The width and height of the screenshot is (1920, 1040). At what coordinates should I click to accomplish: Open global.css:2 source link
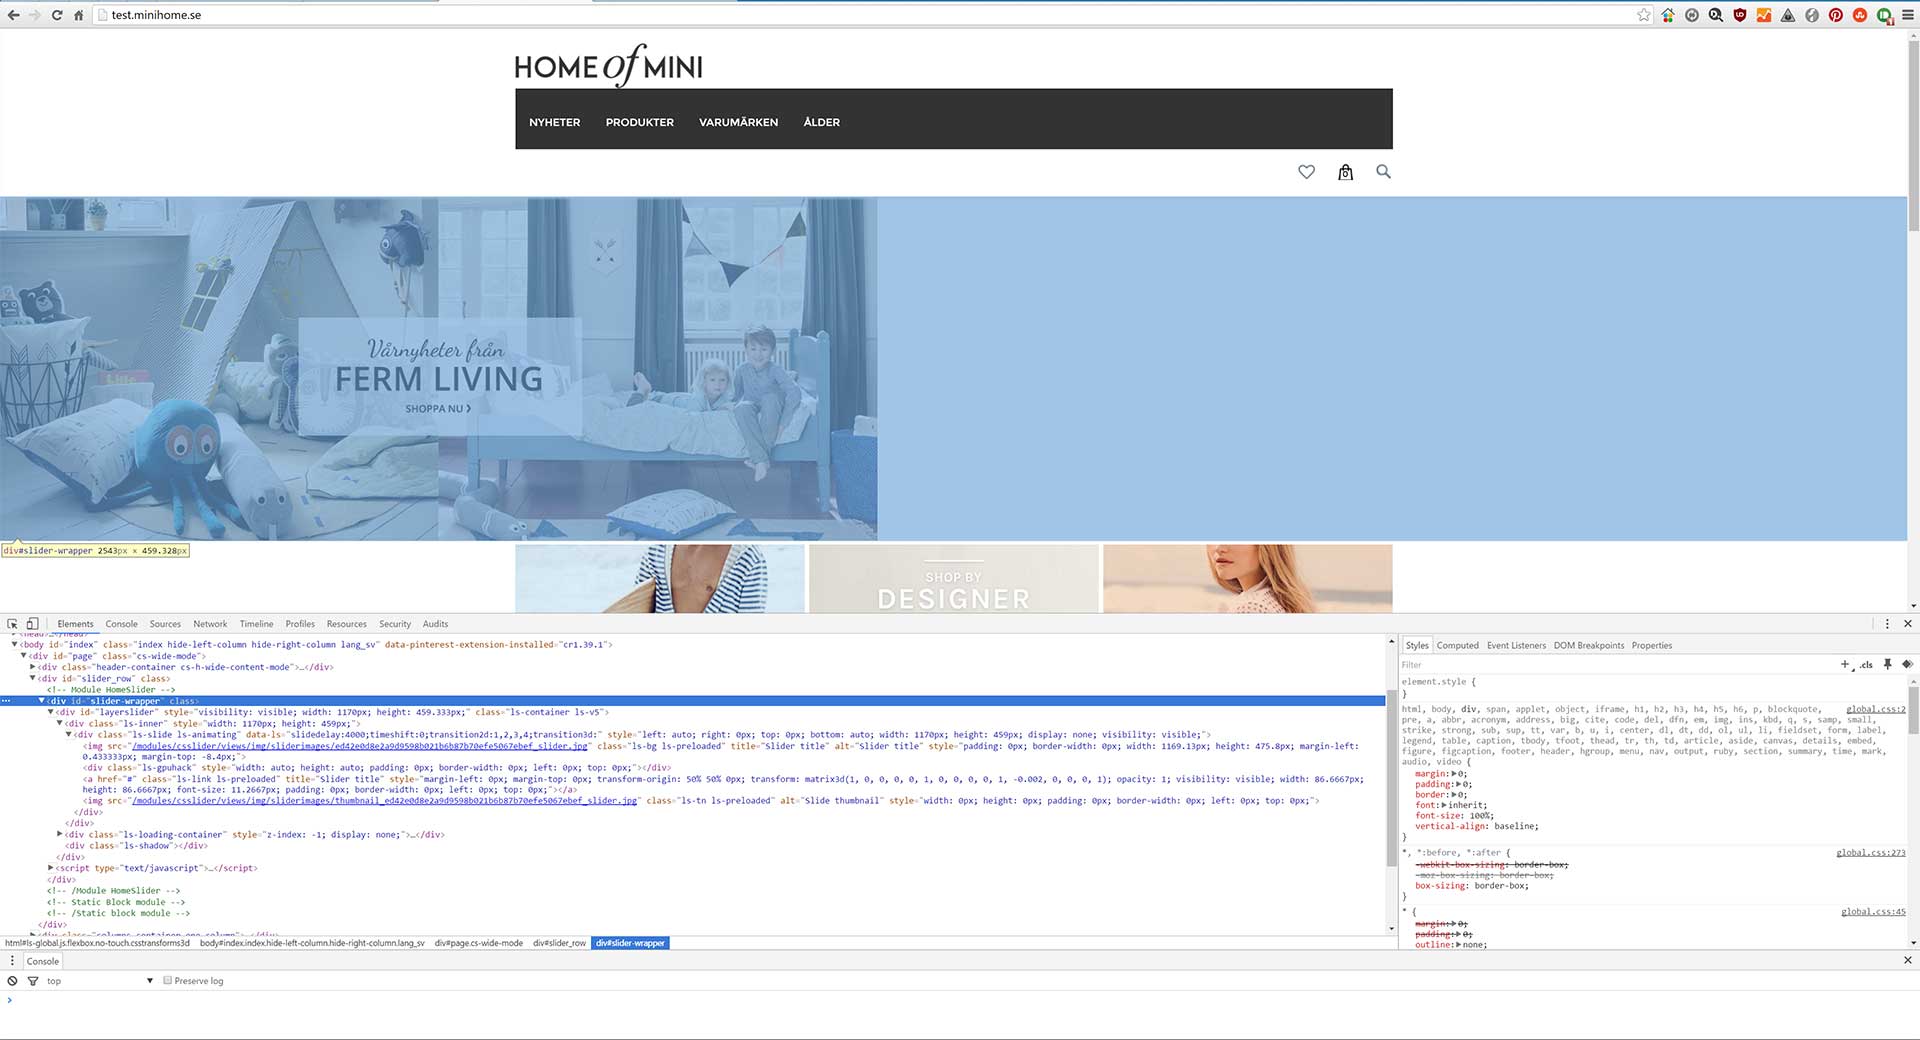pyautogui.click(x=1876, y=709)
